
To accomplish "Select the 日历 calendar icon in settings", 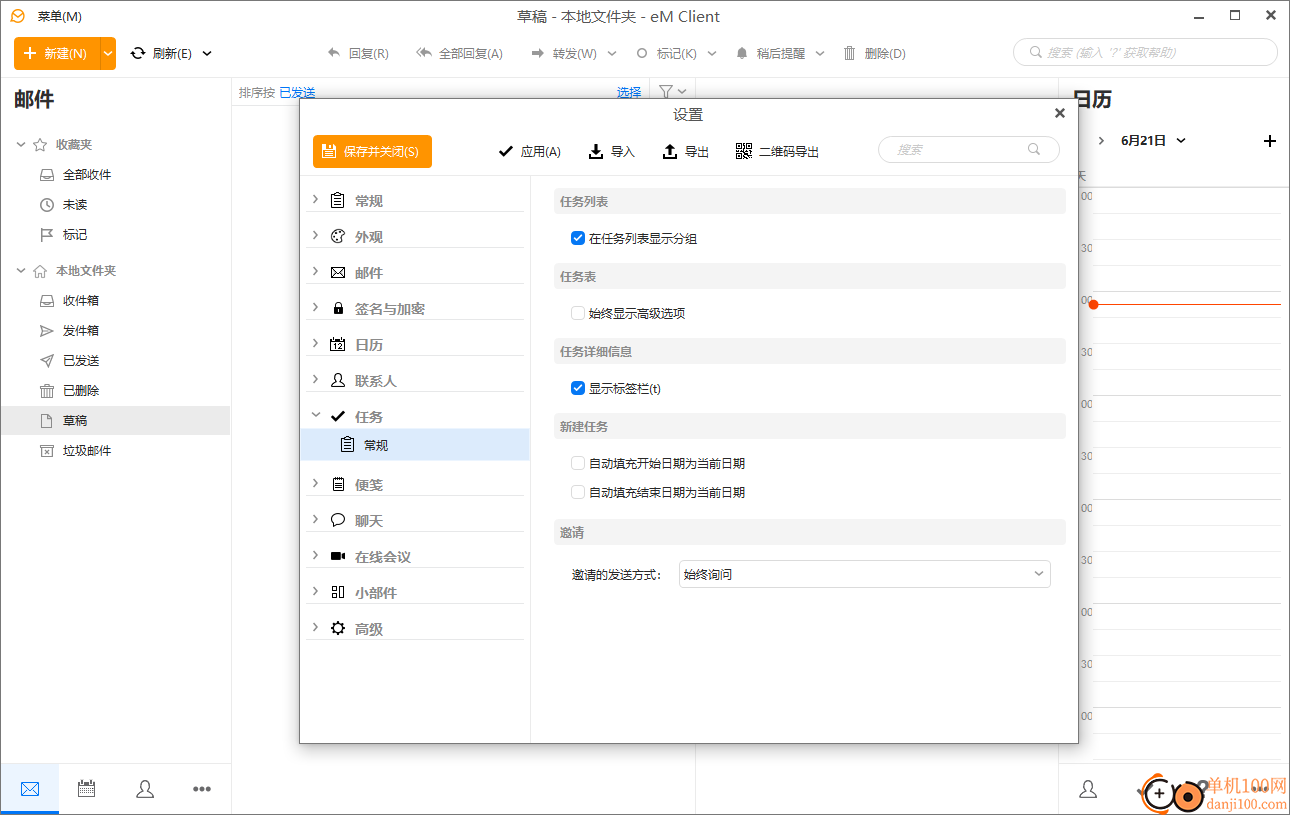I will [338, 344].
